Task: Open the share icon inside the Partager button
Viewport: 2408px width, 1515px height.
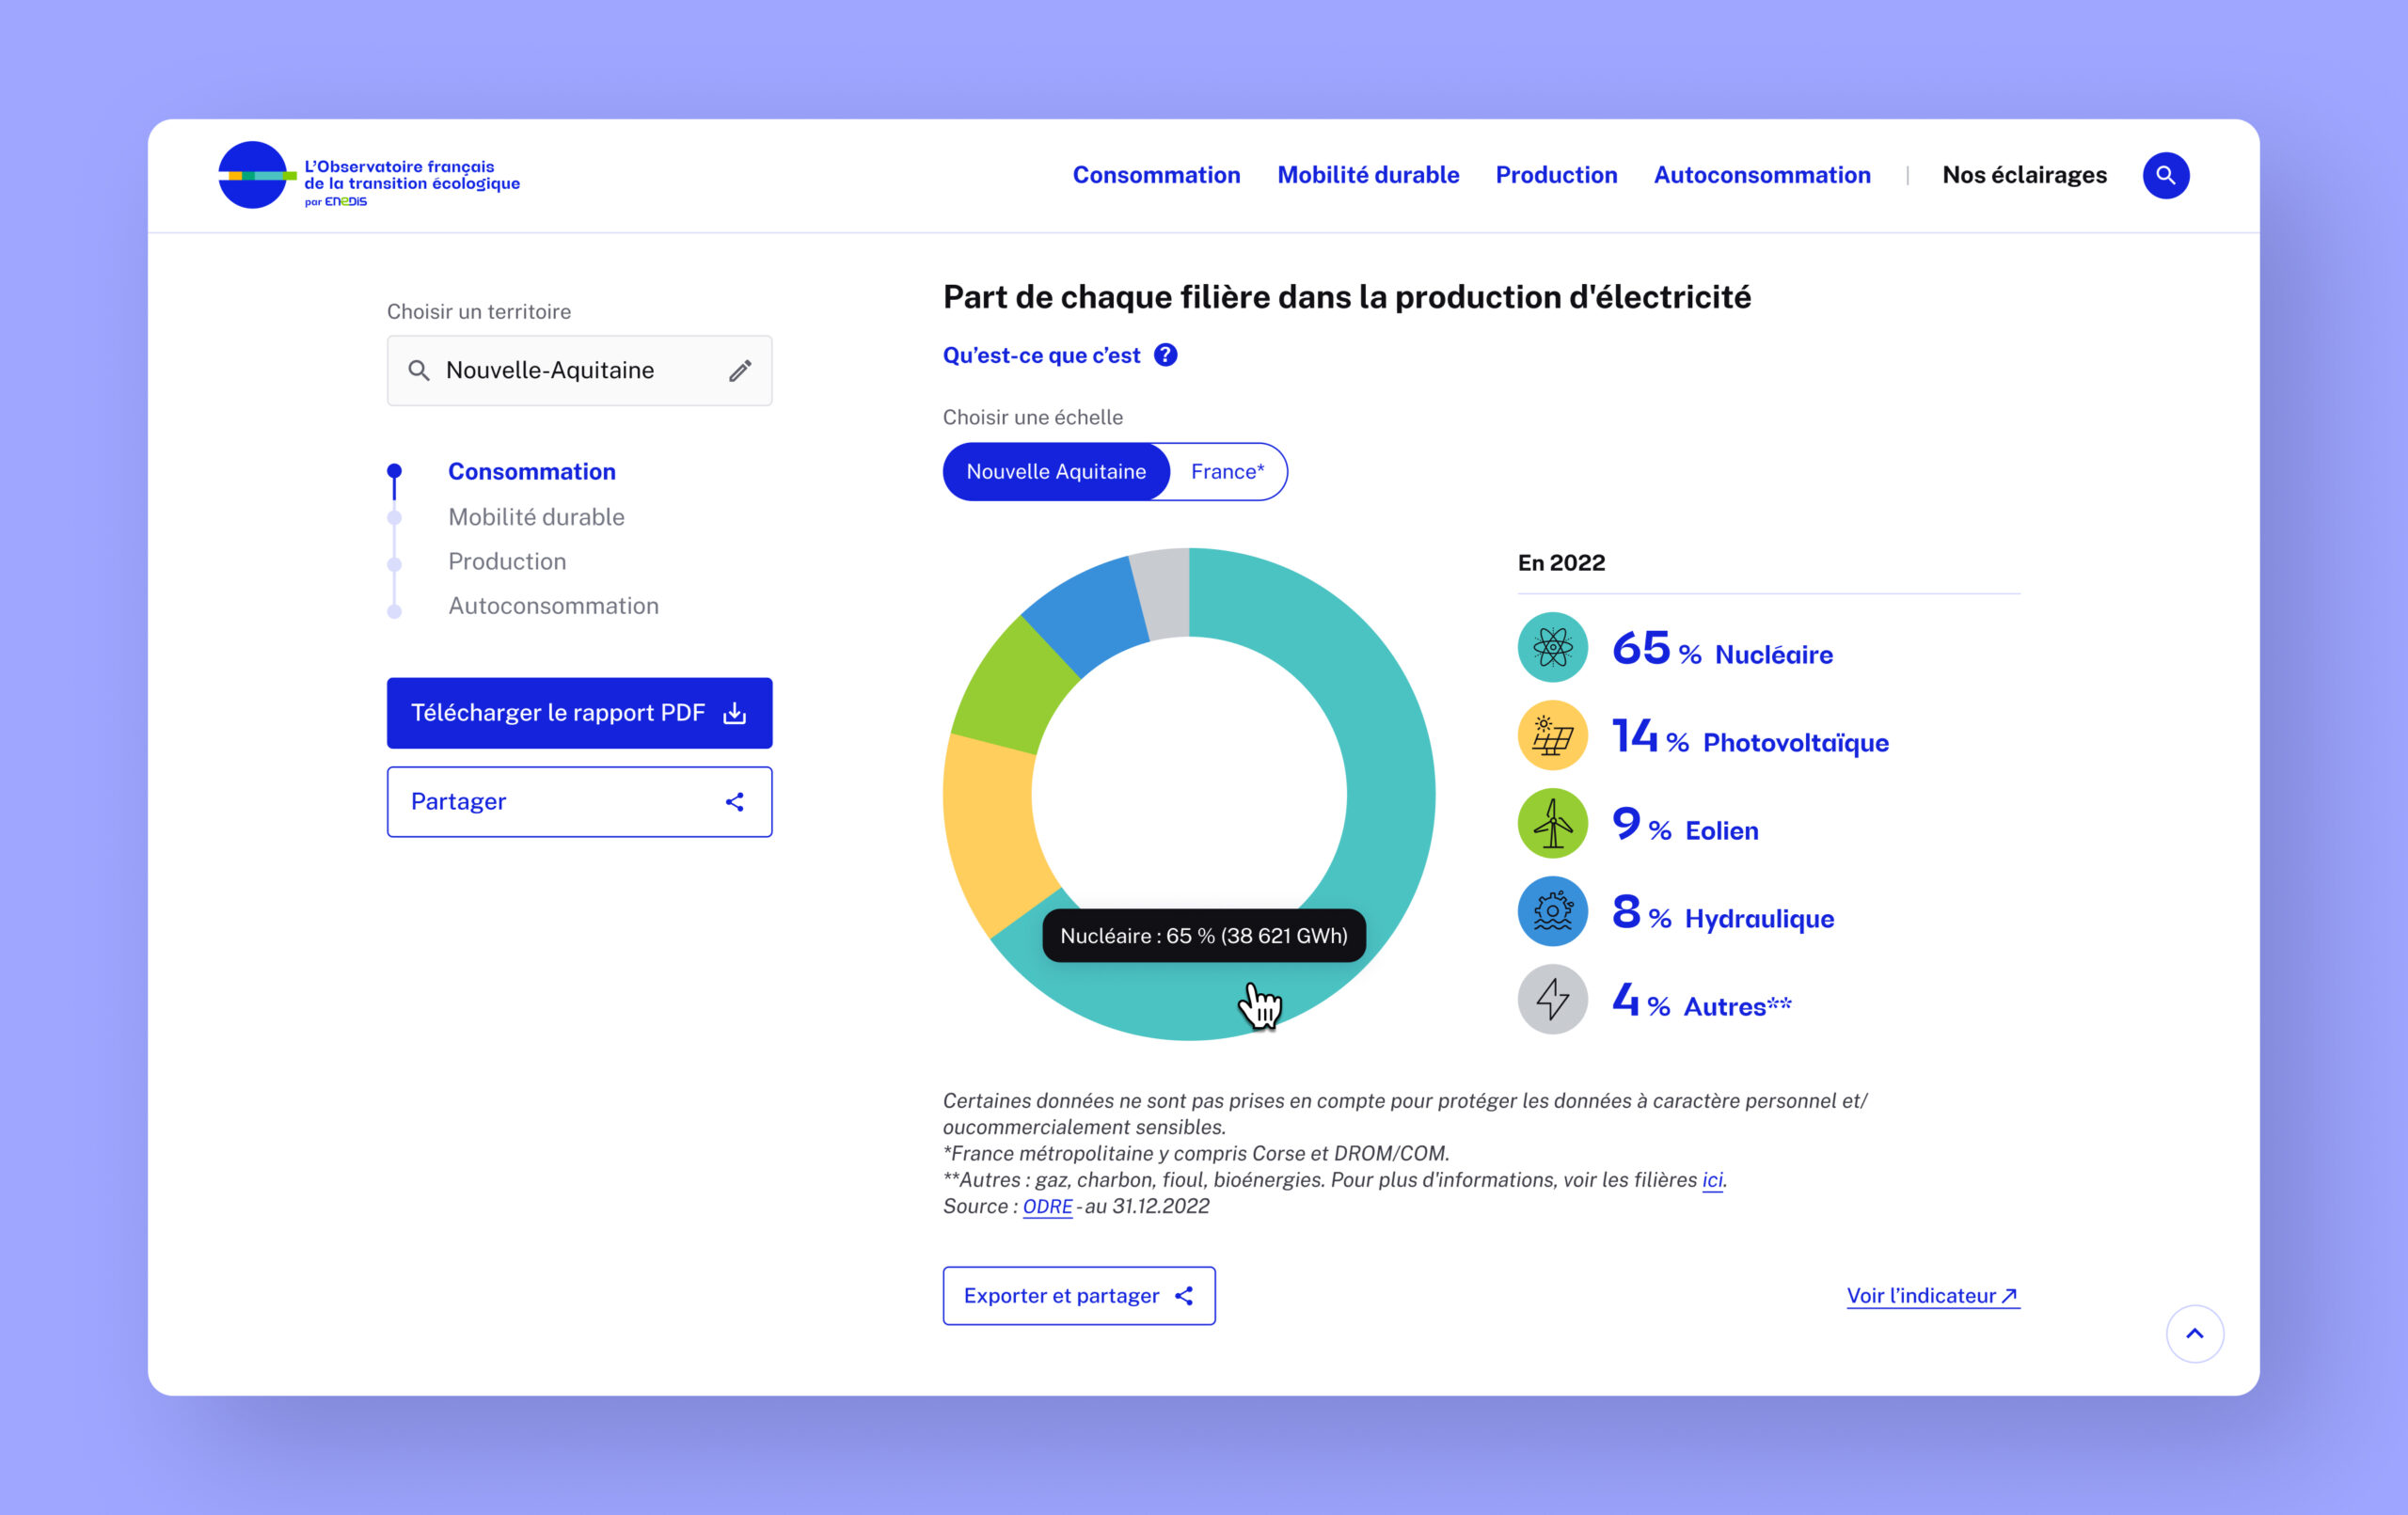Action: [735, 801]
